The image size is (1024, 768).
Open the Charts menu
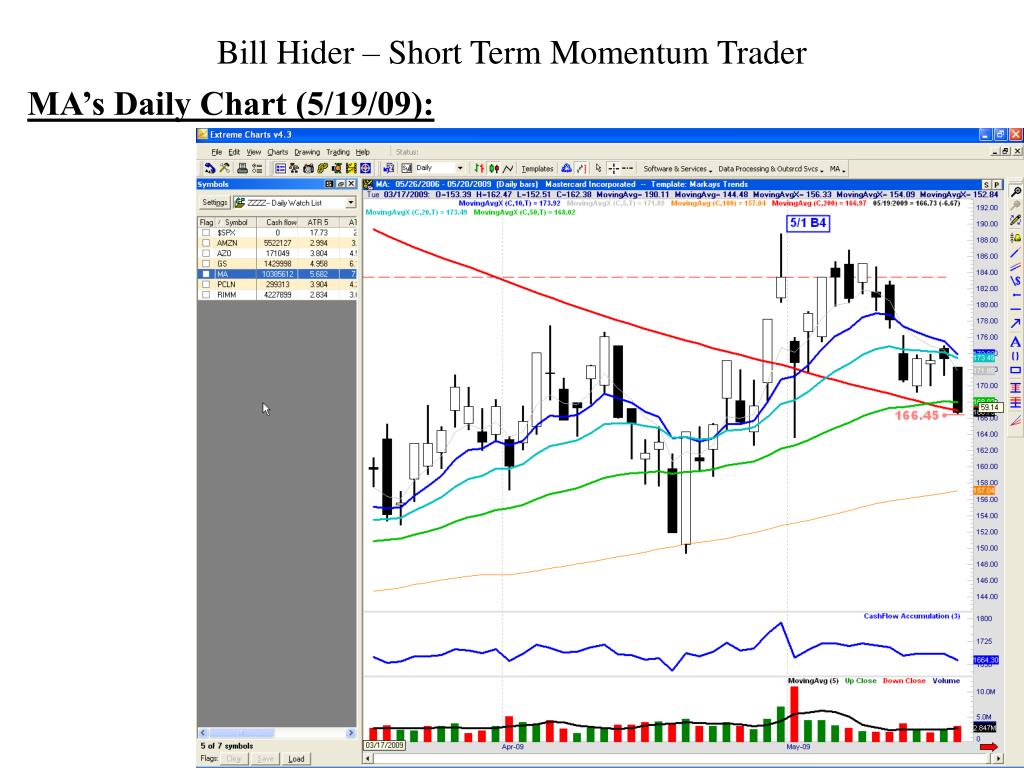(x=278, y=152)
